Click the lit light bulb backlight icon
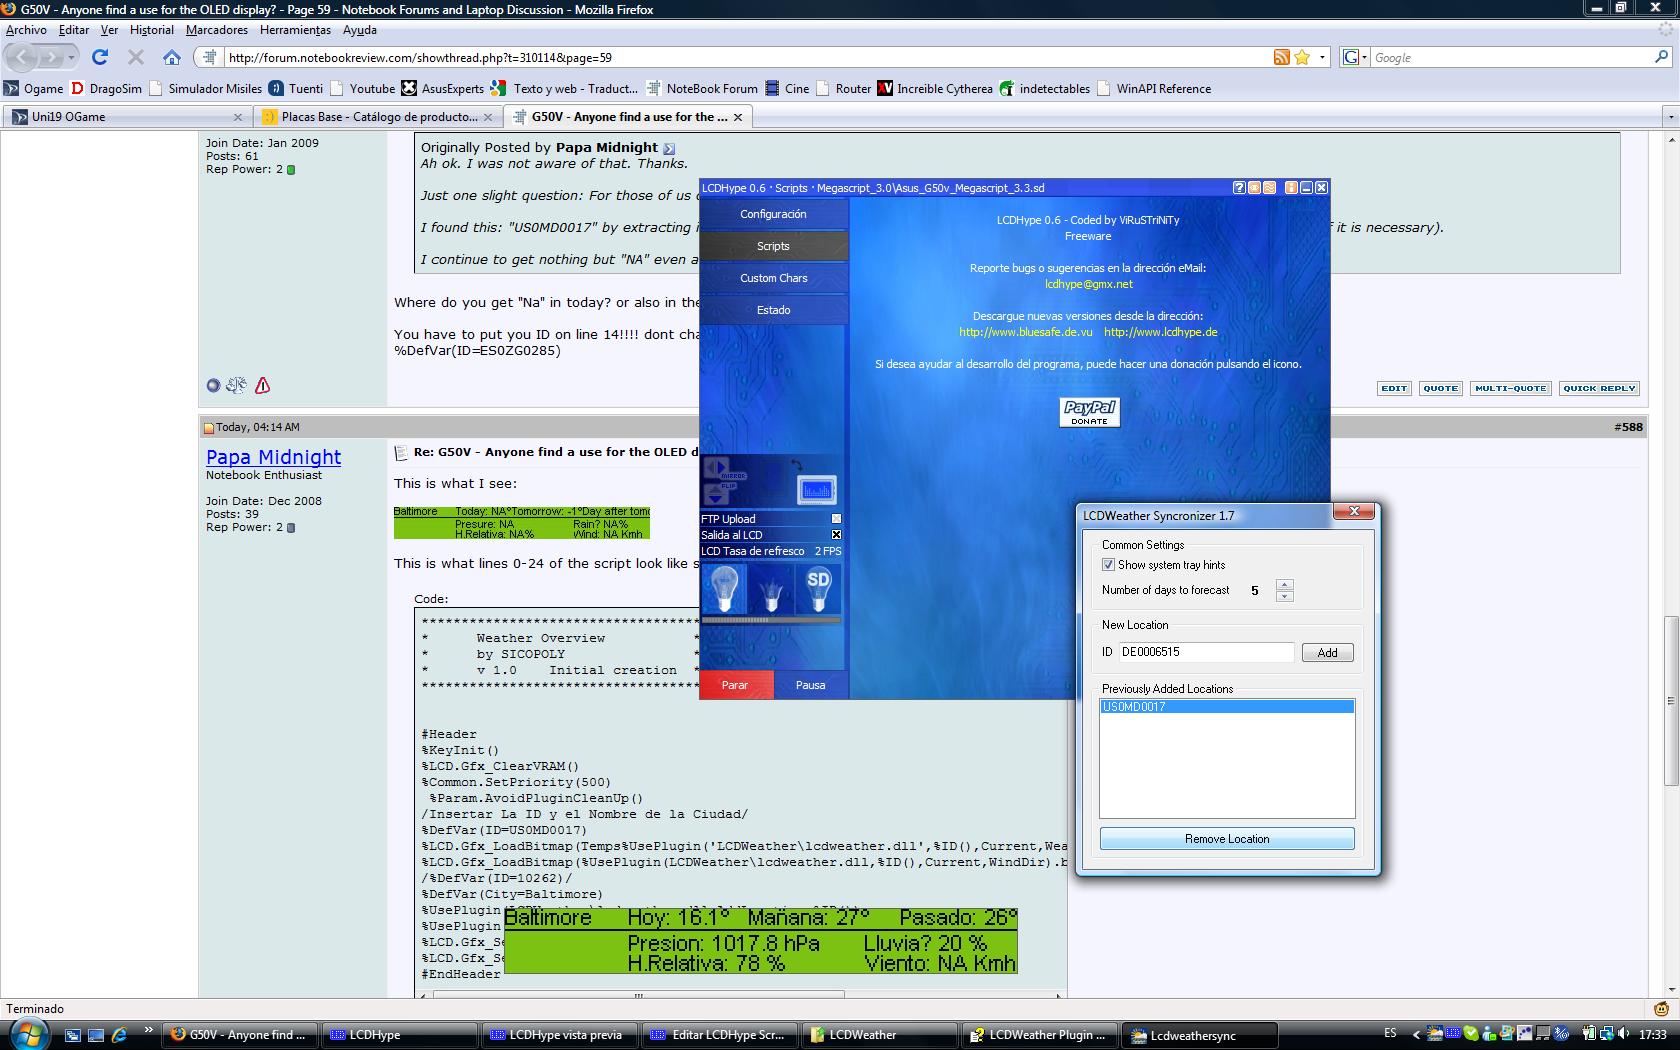This screenshot has width=1680, height=1050. [x=724, y=588]
